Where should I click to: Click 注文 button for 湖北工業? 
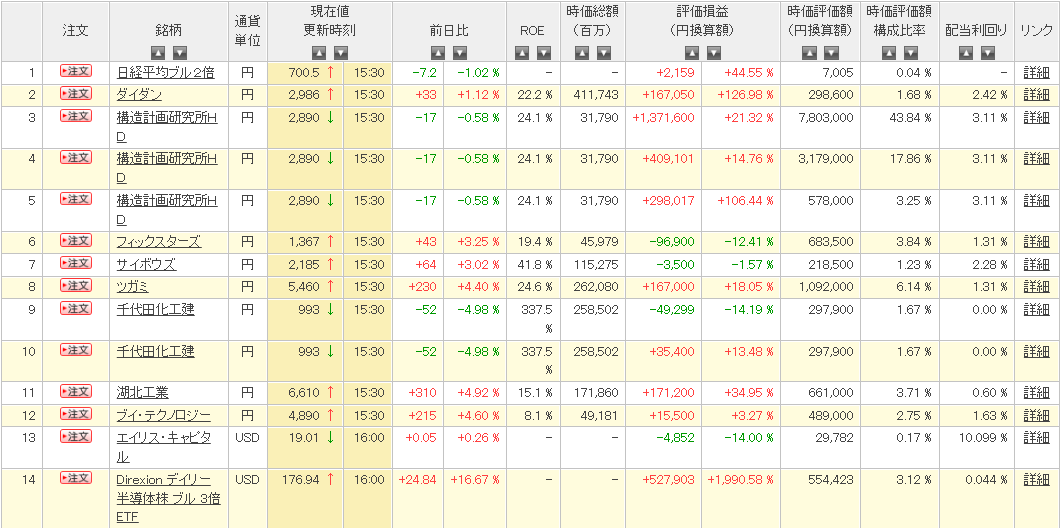click(76, 391)
